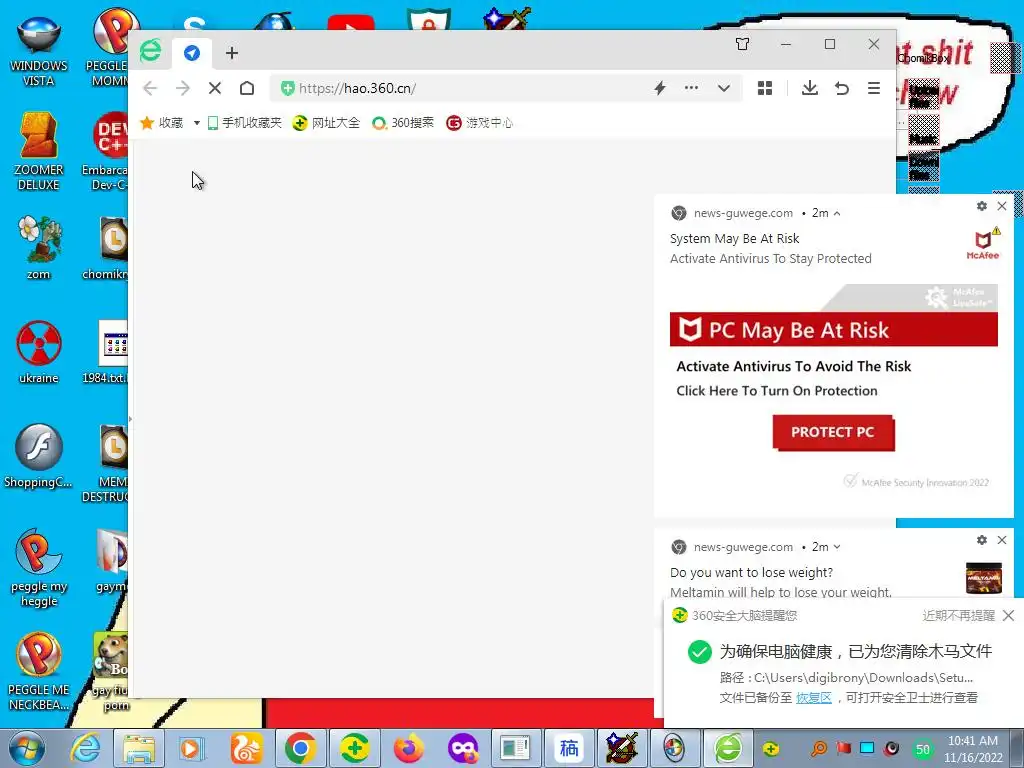
Task: Open the media player taskbar icon
Action: pyautogui.click(x=192, y=748)
